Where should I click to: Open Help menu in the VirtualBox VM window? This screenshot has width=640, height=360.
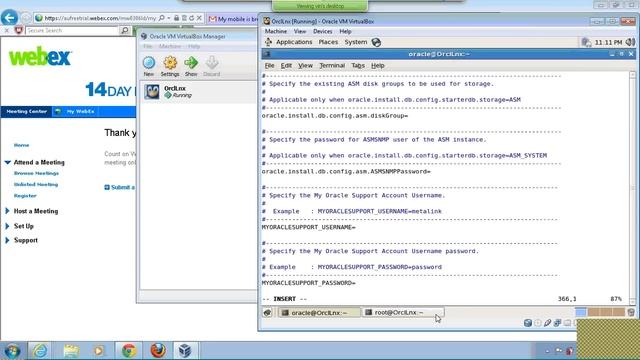[x=345, y=31]
